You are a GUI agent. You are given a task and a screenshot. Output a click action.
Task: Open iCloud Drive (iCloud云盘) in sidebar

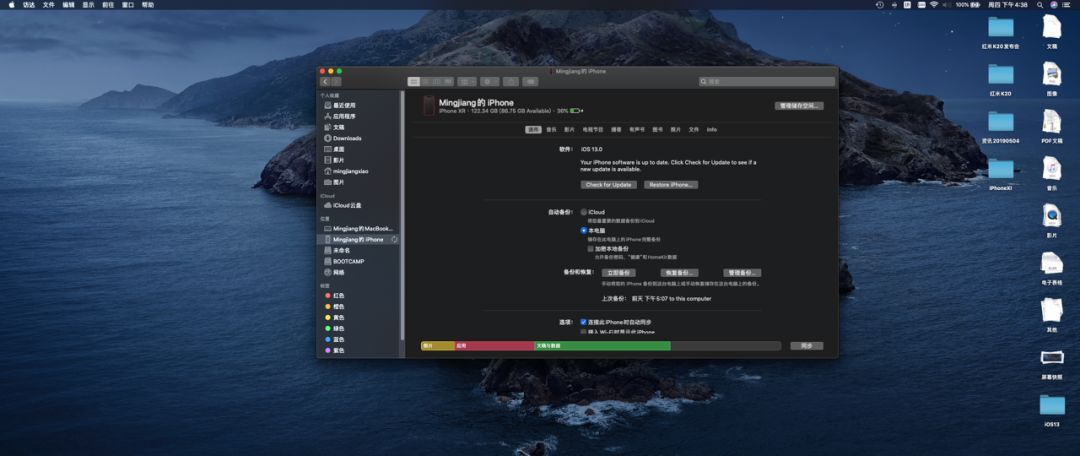(x=348, y=205)
